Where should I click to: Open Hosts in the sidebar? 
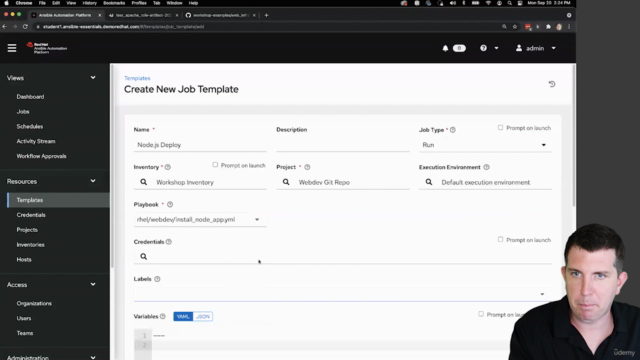pos(24,260)
